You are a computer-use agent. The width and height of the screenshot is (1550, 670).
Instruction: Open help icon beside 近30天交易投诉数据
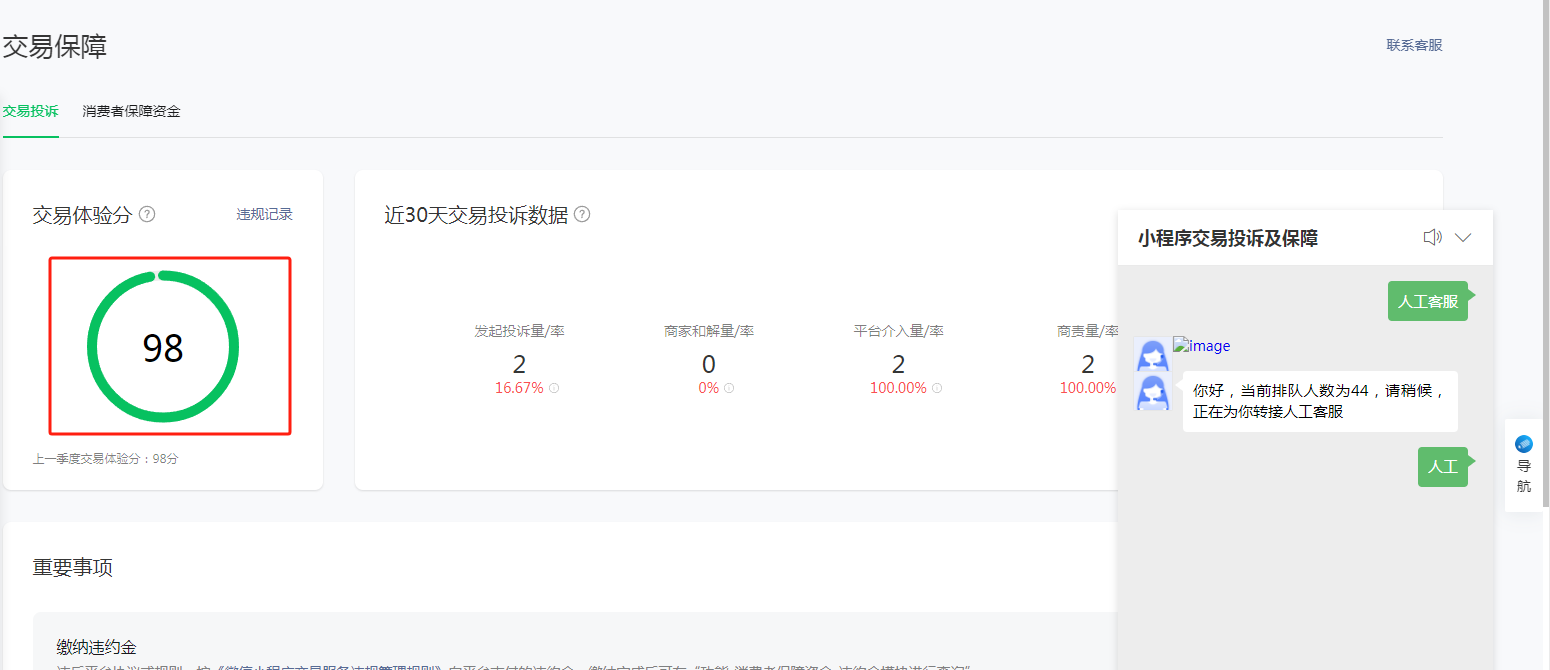pos(582,214)
